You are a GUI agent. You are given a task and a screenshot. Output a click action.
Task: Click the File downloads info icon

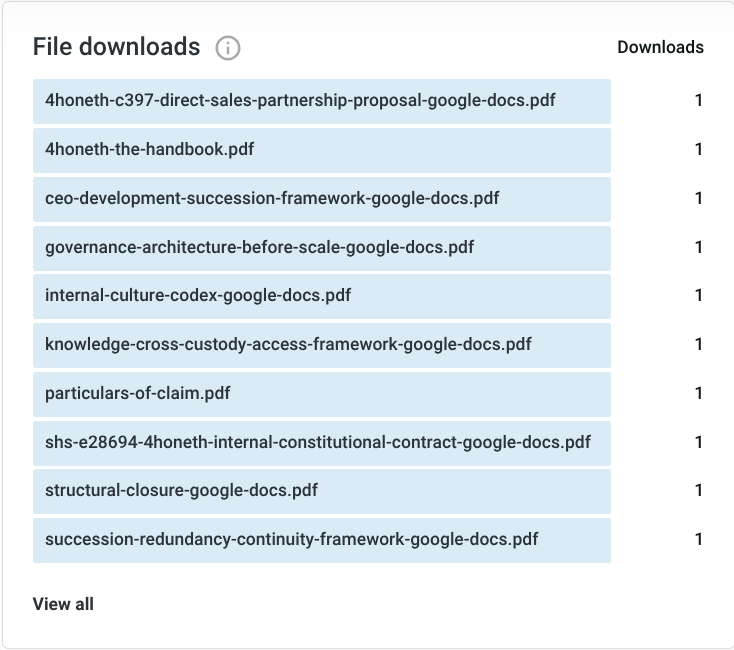coord(228,47)
